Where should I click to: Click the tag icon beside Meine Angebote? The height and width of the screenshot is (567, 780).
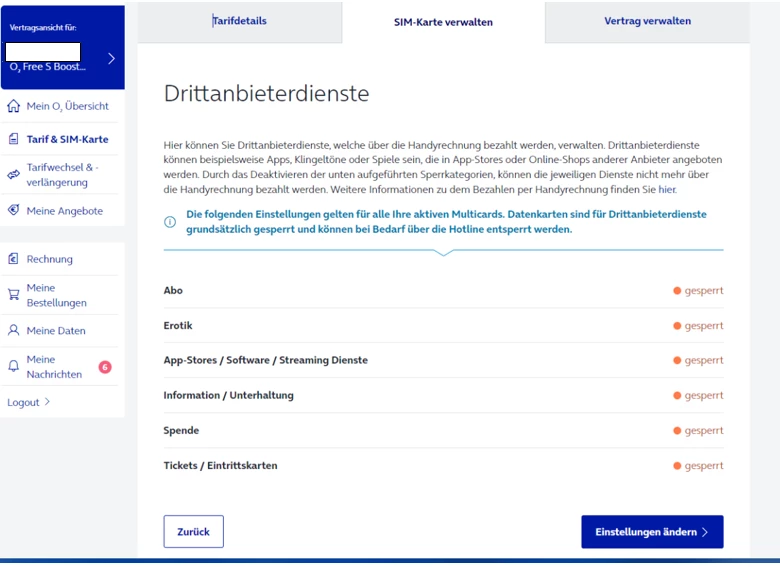point(13,210)
